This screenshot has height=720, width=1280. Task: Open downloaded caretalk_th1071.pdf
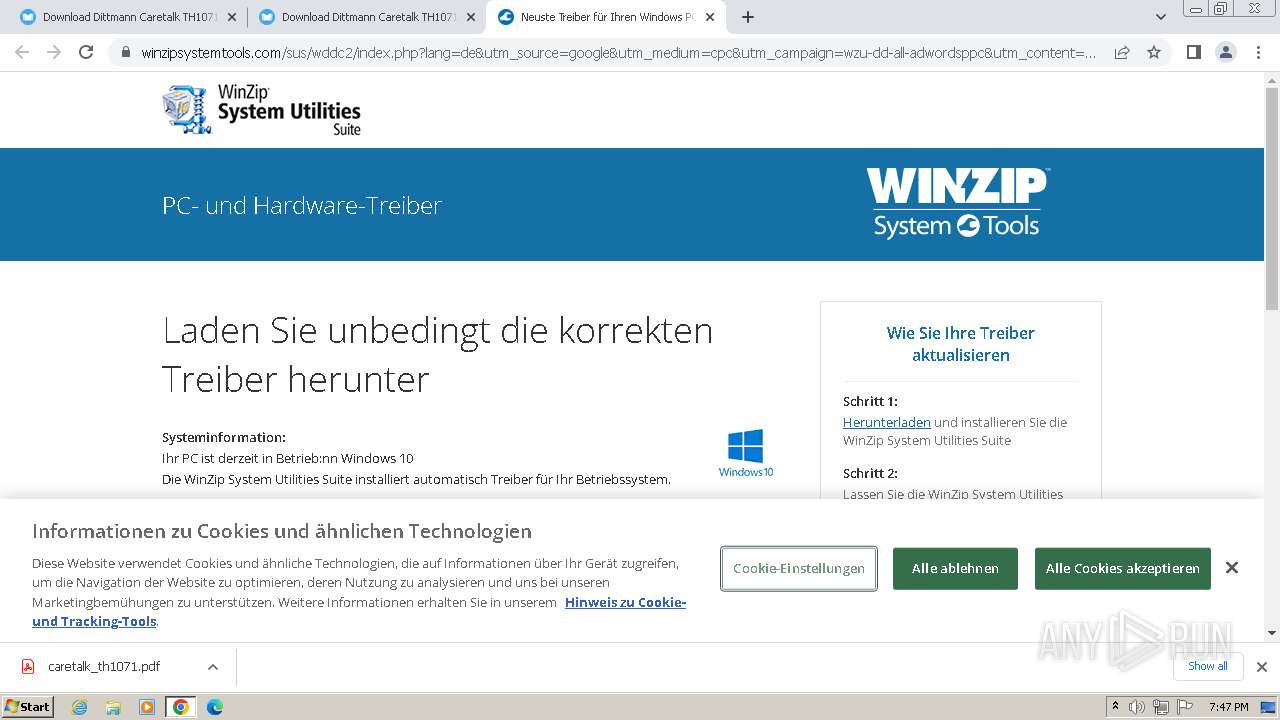tap(104, 666)
